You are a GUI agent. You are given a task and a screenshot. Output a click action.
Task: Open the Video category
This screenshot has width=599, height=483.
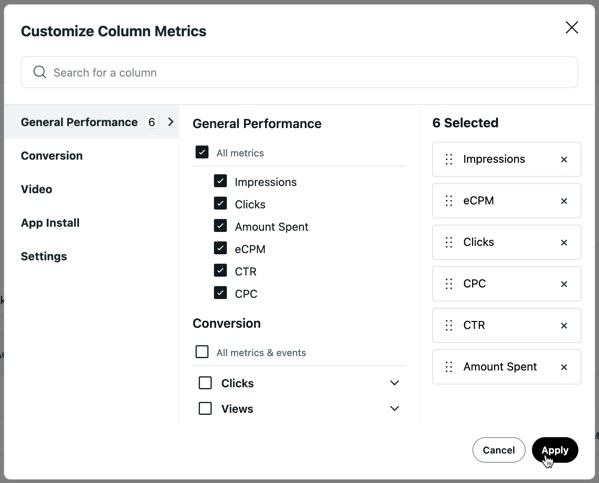(x=37, y=189)
